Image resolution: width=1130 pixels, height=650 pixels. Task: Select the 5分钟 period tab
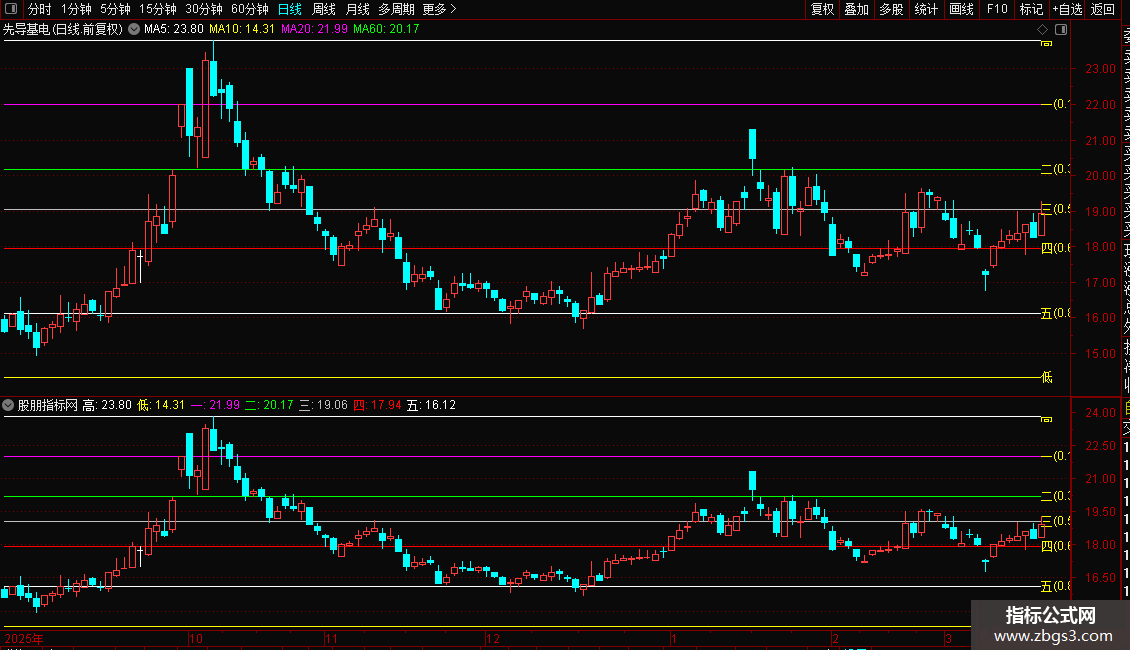tap(115, 9)
